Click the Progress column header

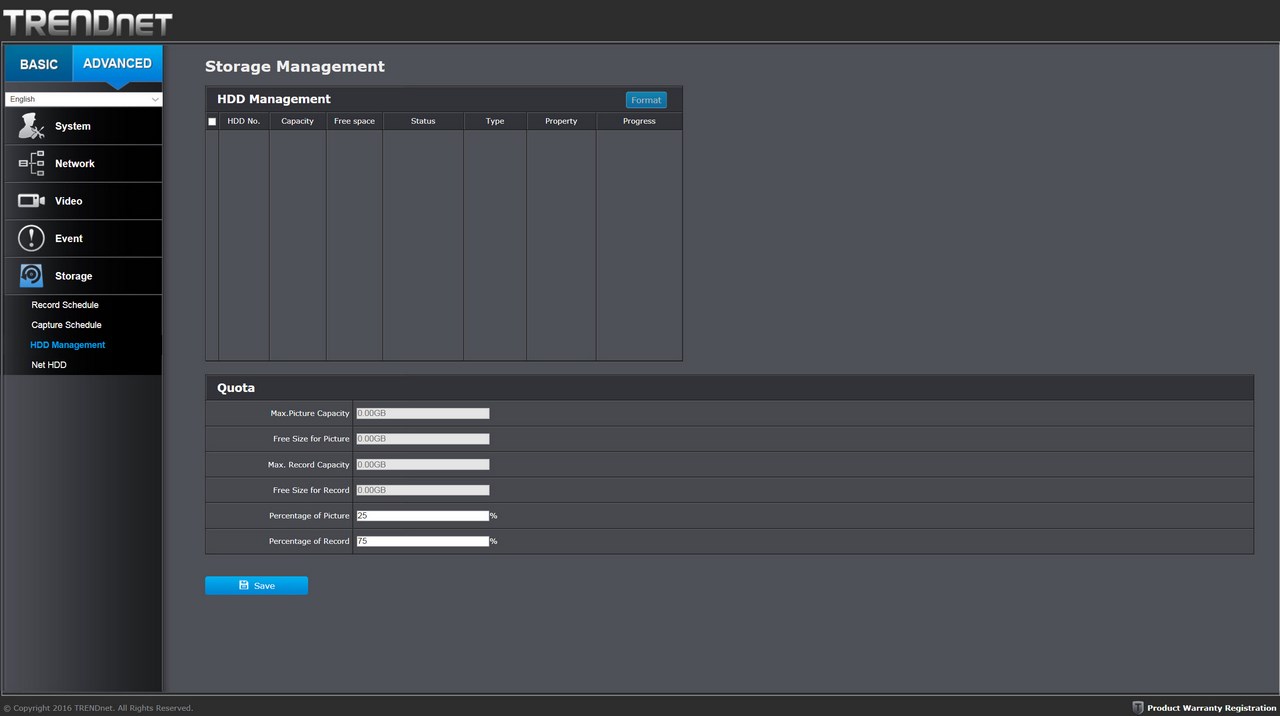coord(639,121)
